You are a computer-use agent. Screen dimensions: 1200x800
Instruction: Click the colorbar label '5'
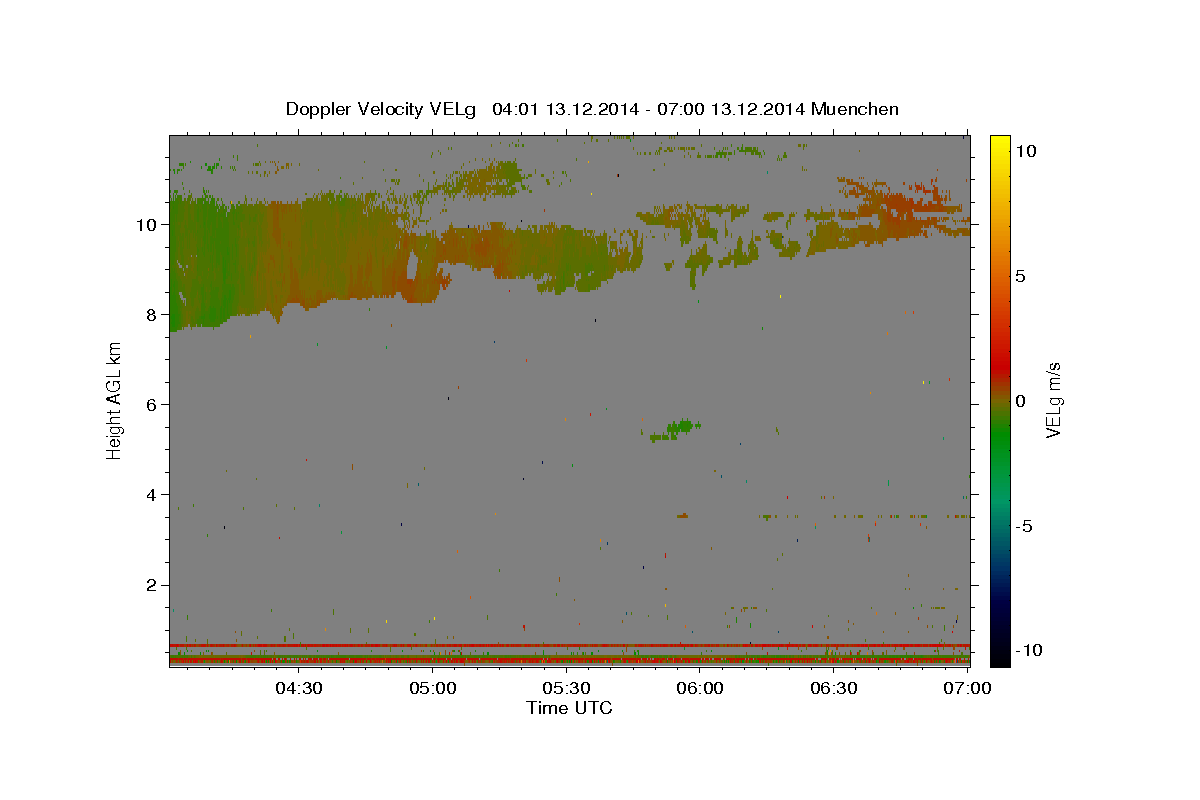click(1020, 276)
